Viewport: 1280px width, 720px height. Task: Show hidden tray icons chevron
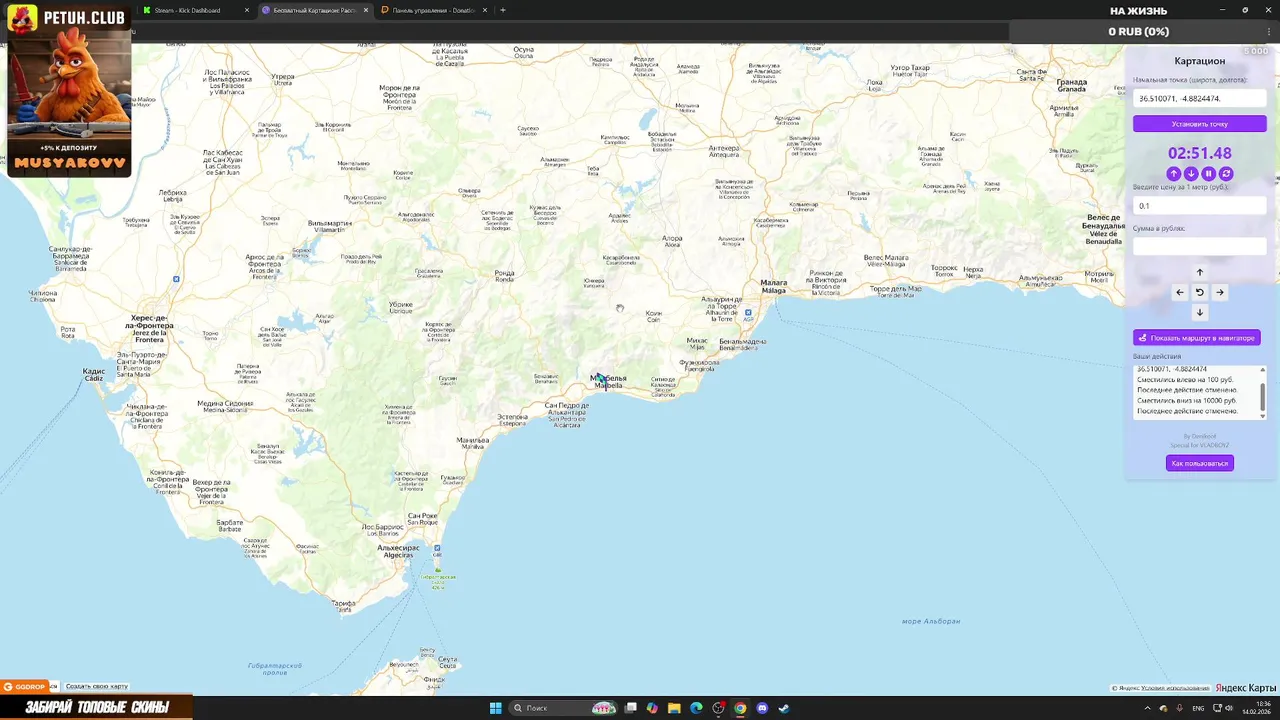tap(1147, 708)
